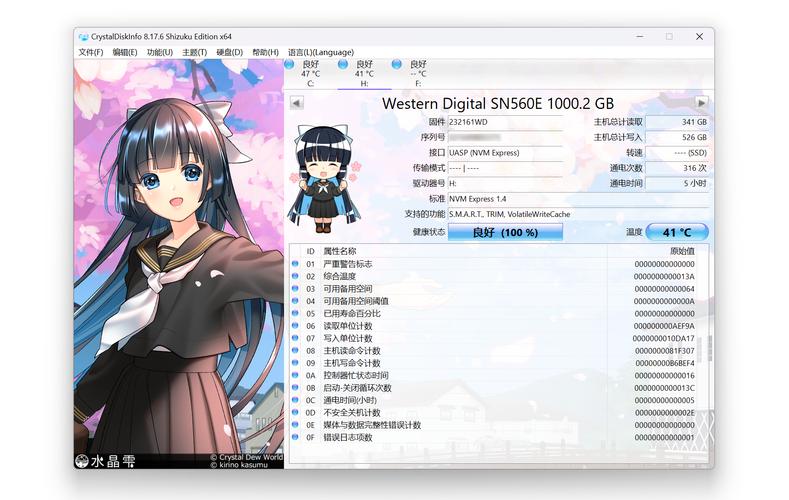Click the power-on hours value 5 小时
This screenshot has height=500, width=789.
pos(677,184)
